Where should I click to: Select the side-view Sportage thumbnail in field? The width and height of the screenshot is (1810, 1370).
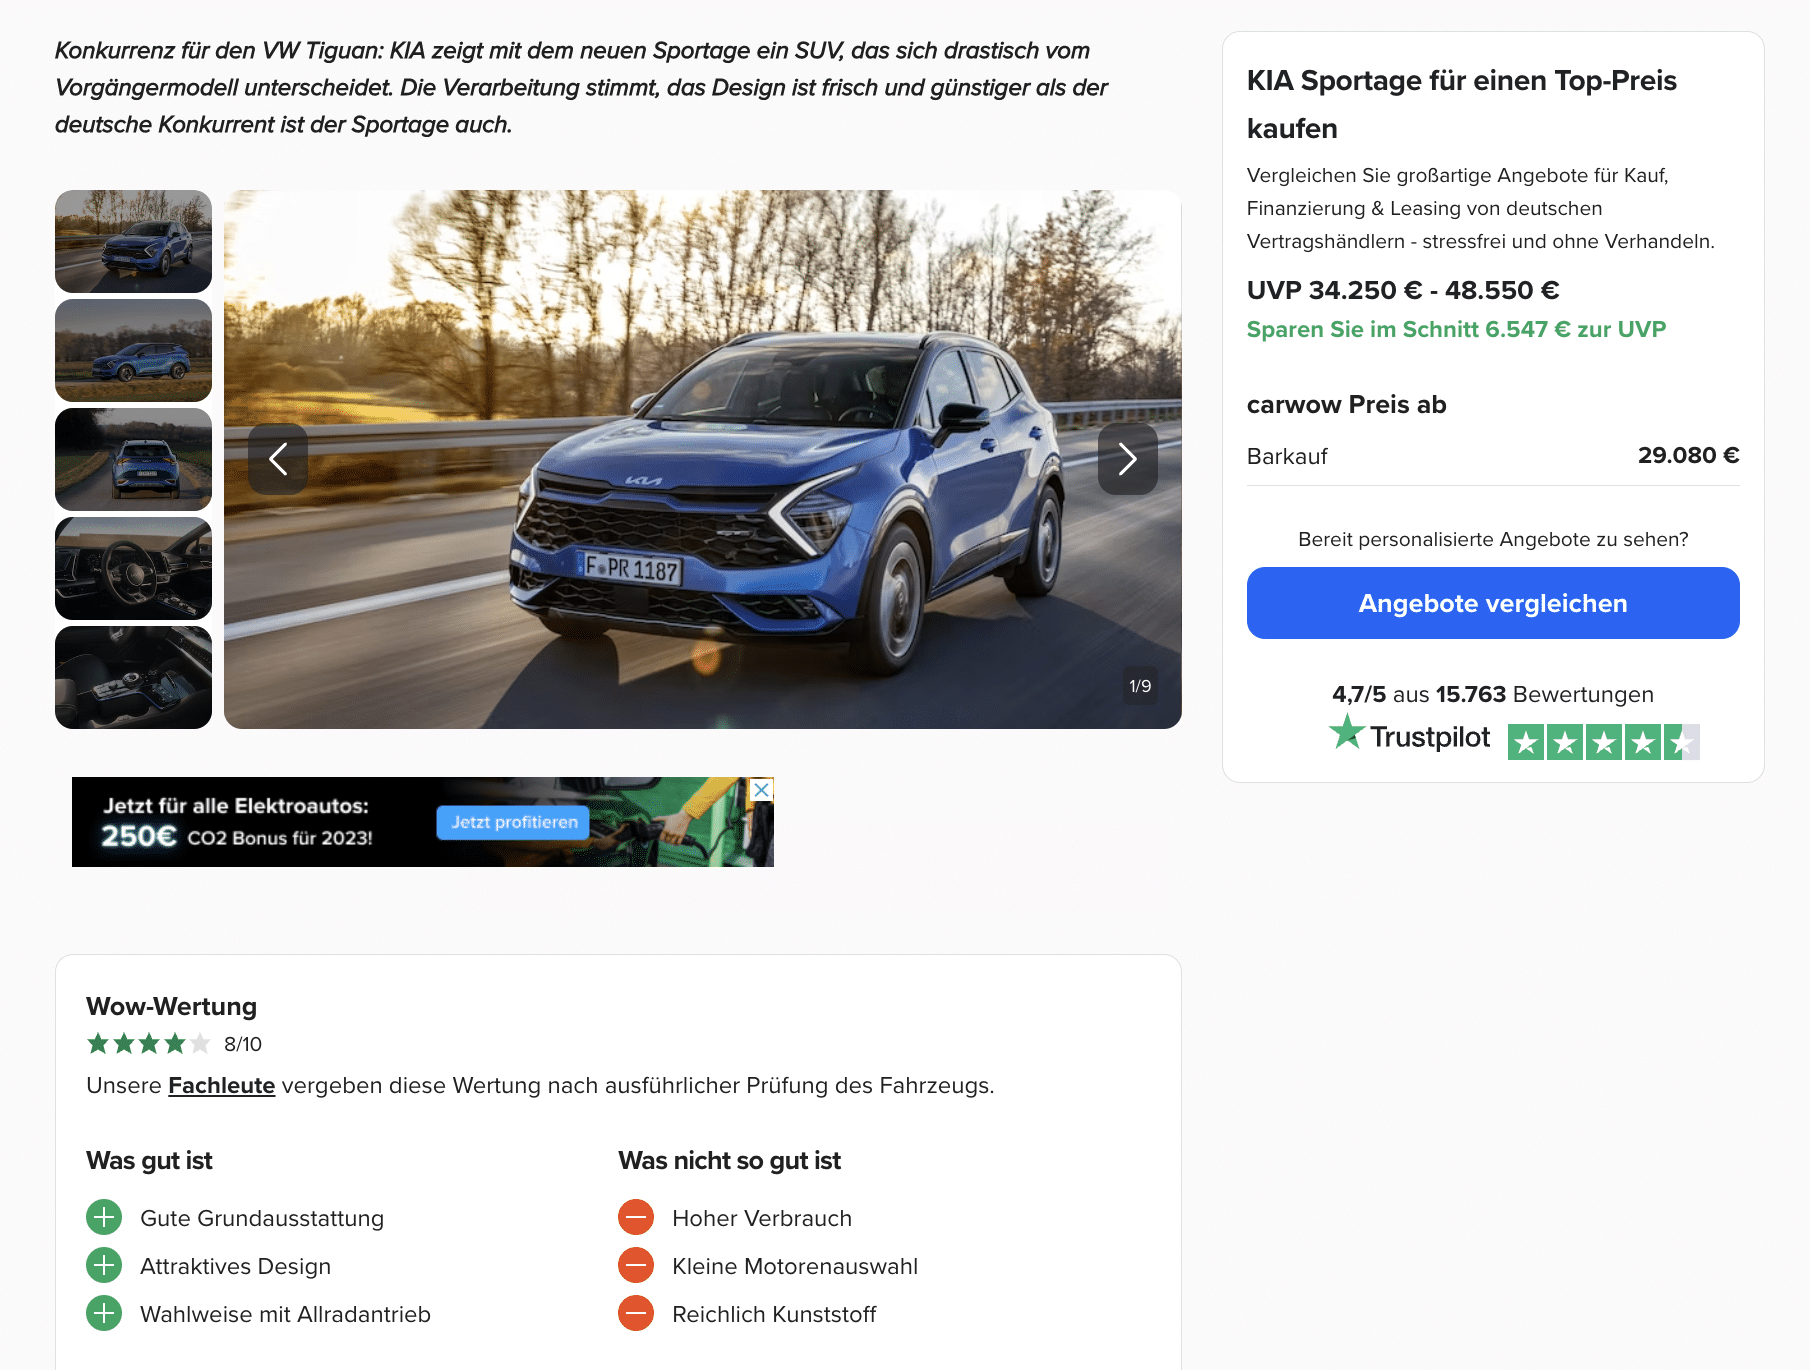tap(133, 350)
